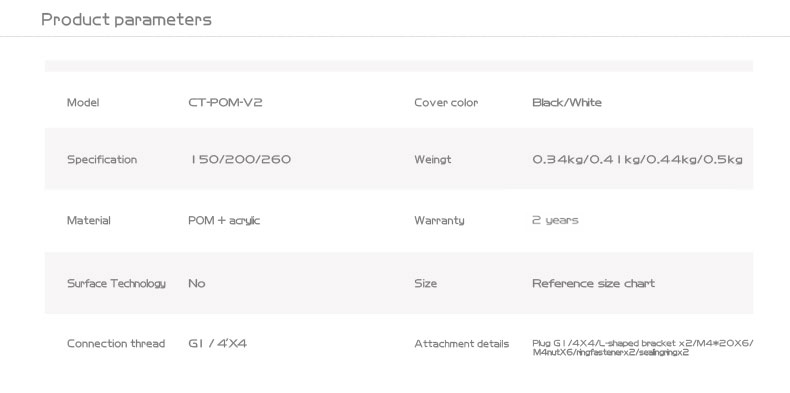
Task: Click the 2 years warranty value
Action: coord(555,220)
